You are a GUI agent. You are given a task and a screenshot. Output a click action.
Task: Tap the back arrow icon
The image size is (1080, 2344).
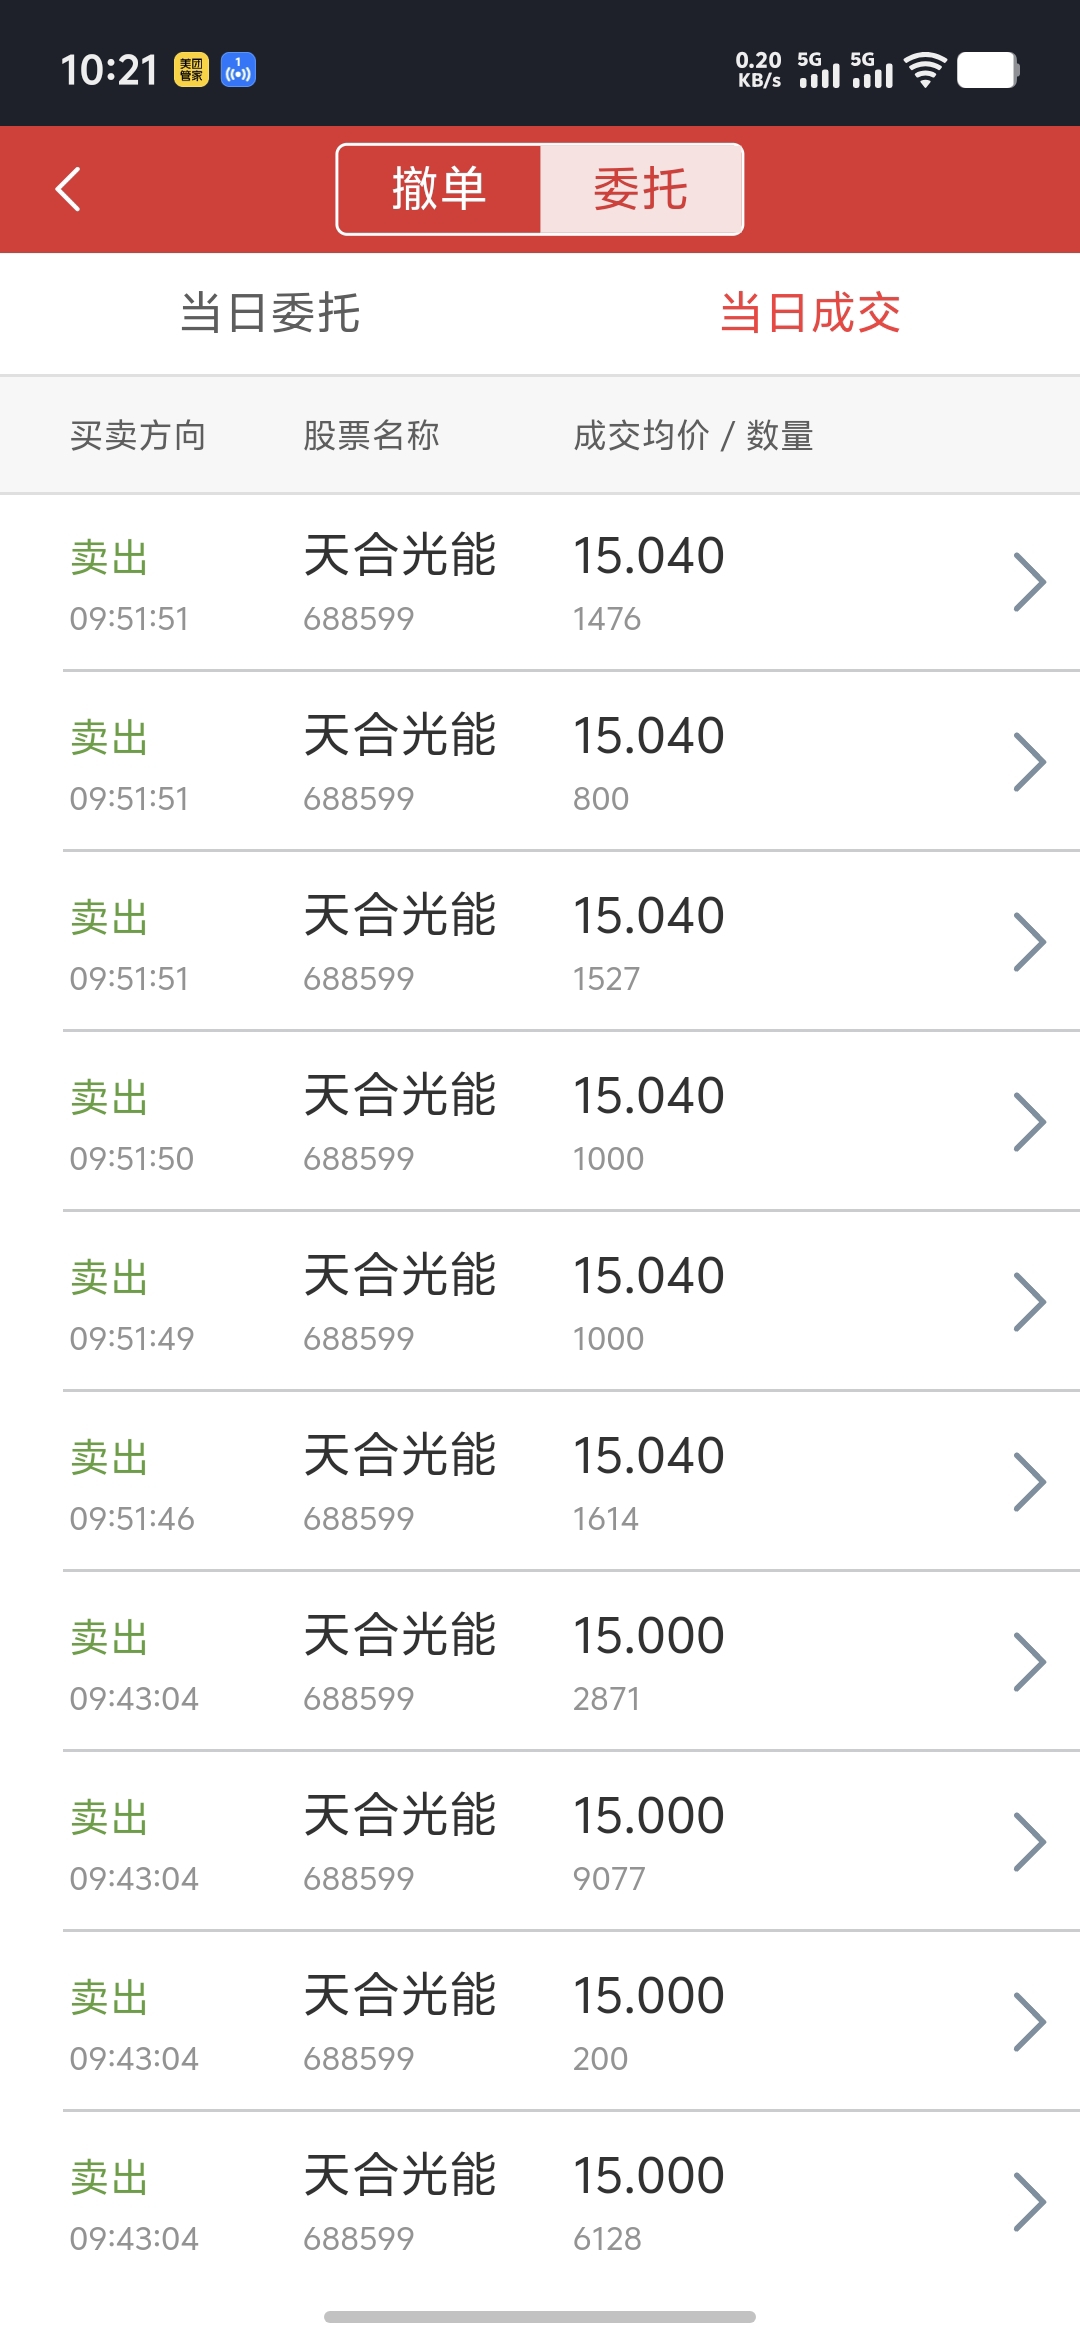(68, 189)
